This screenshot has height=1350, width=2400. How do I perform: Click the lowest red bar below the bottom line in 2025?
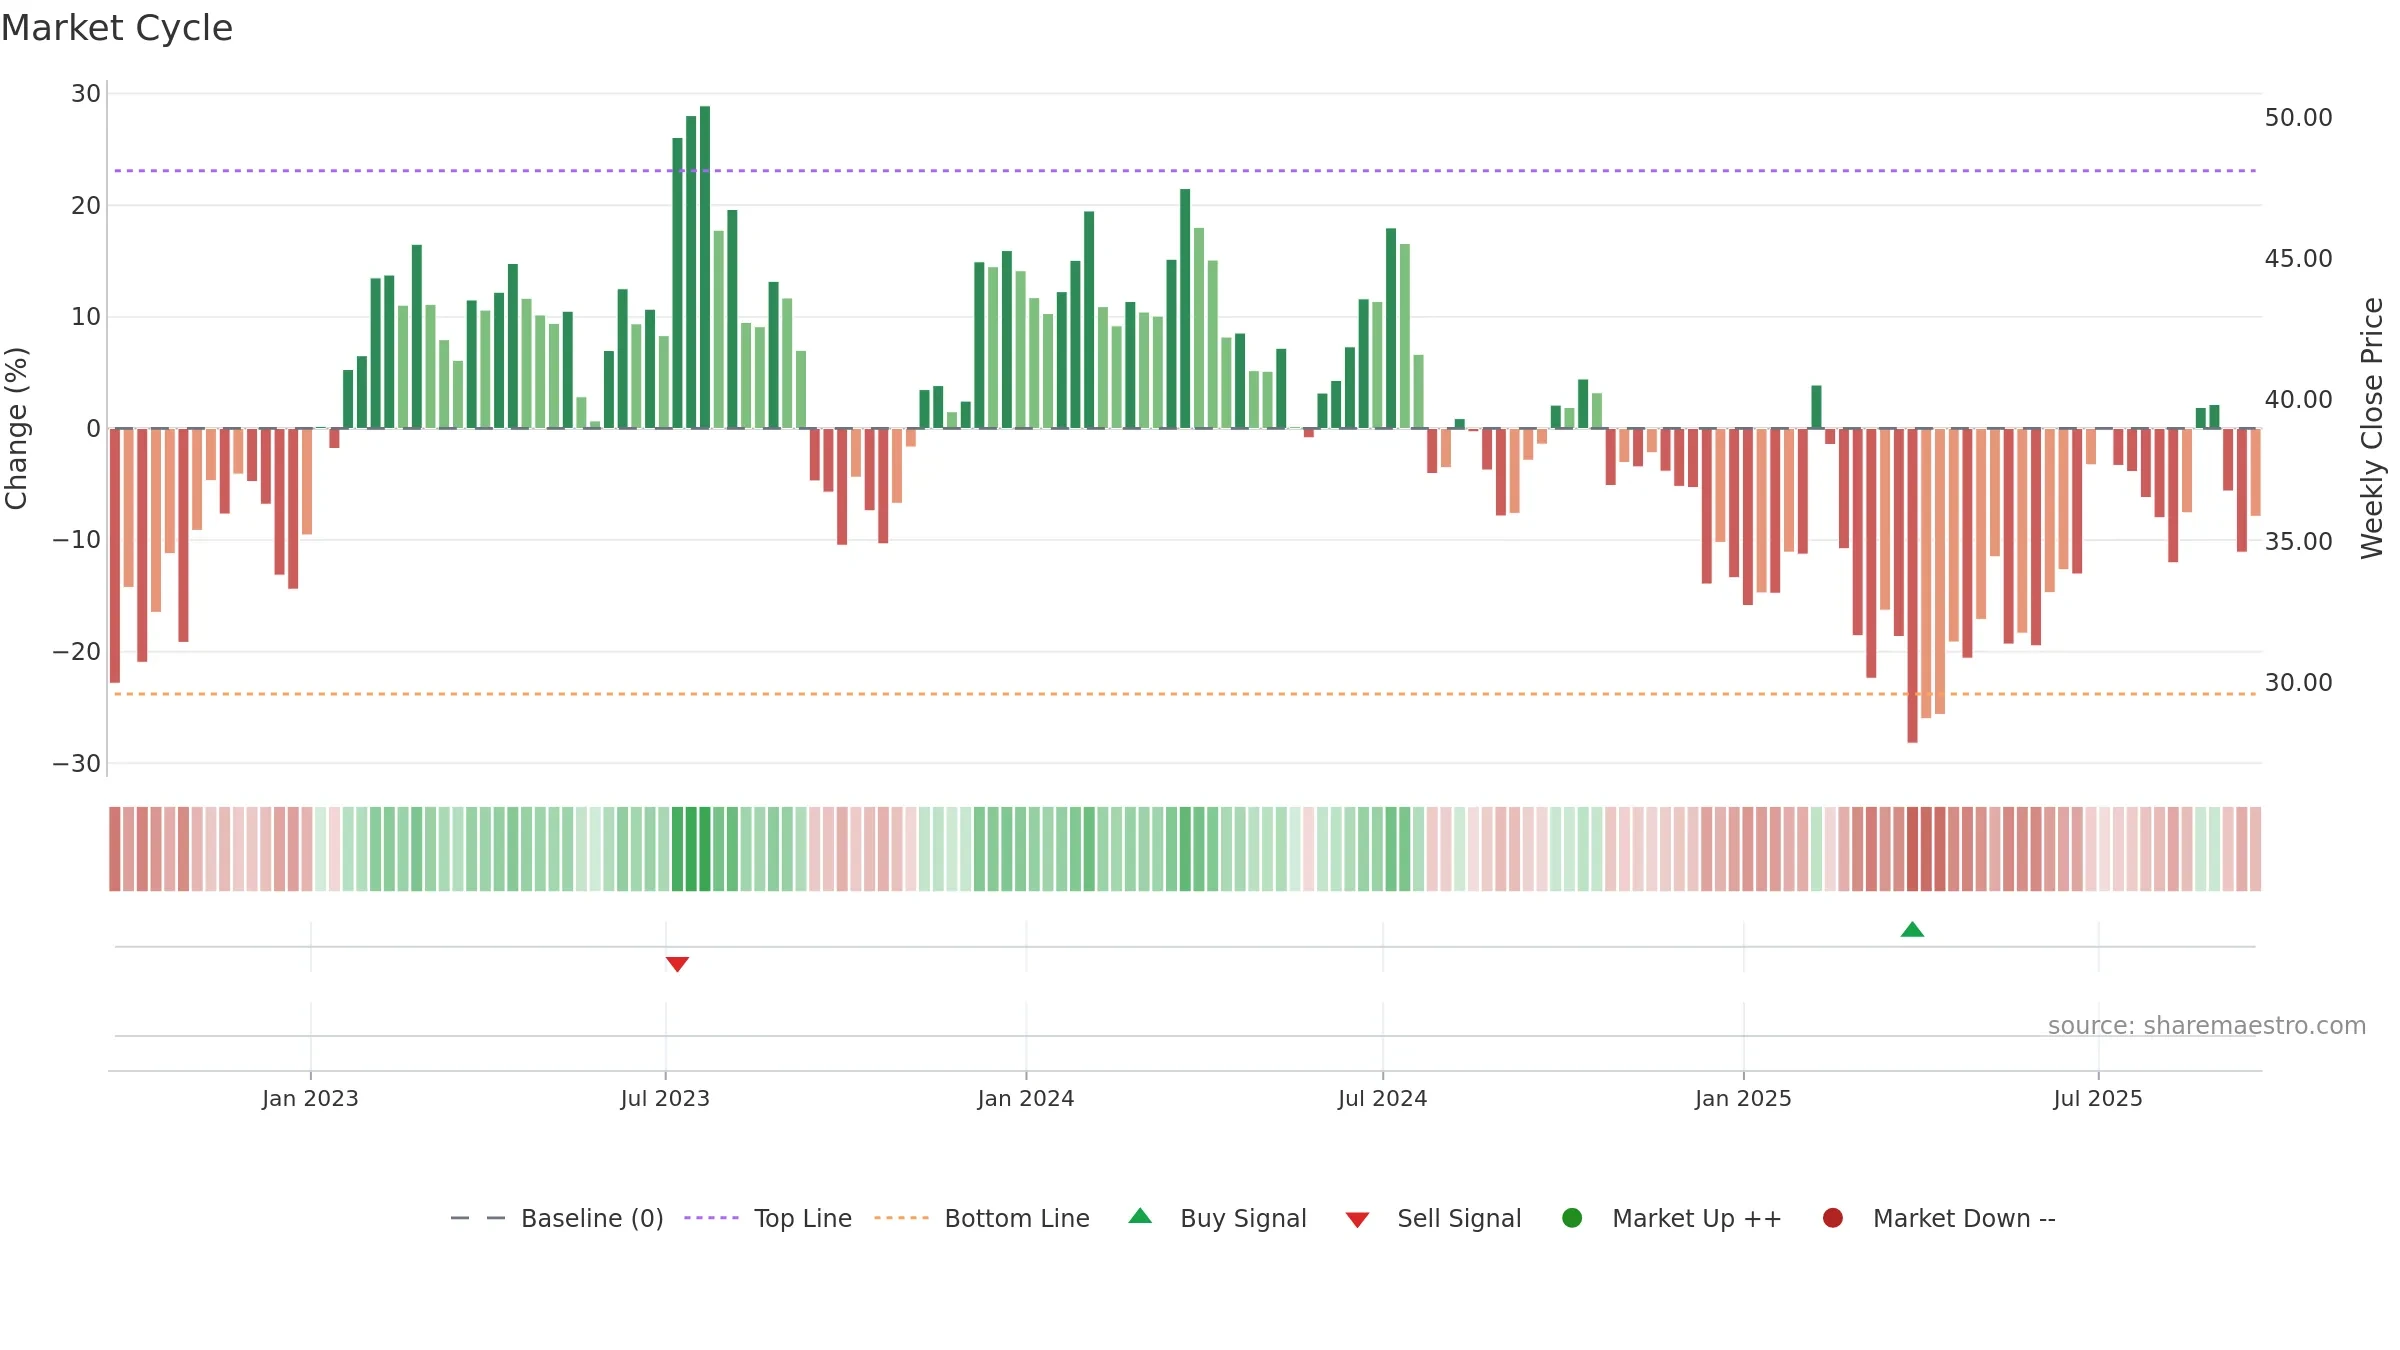(x=1912, y=586)
